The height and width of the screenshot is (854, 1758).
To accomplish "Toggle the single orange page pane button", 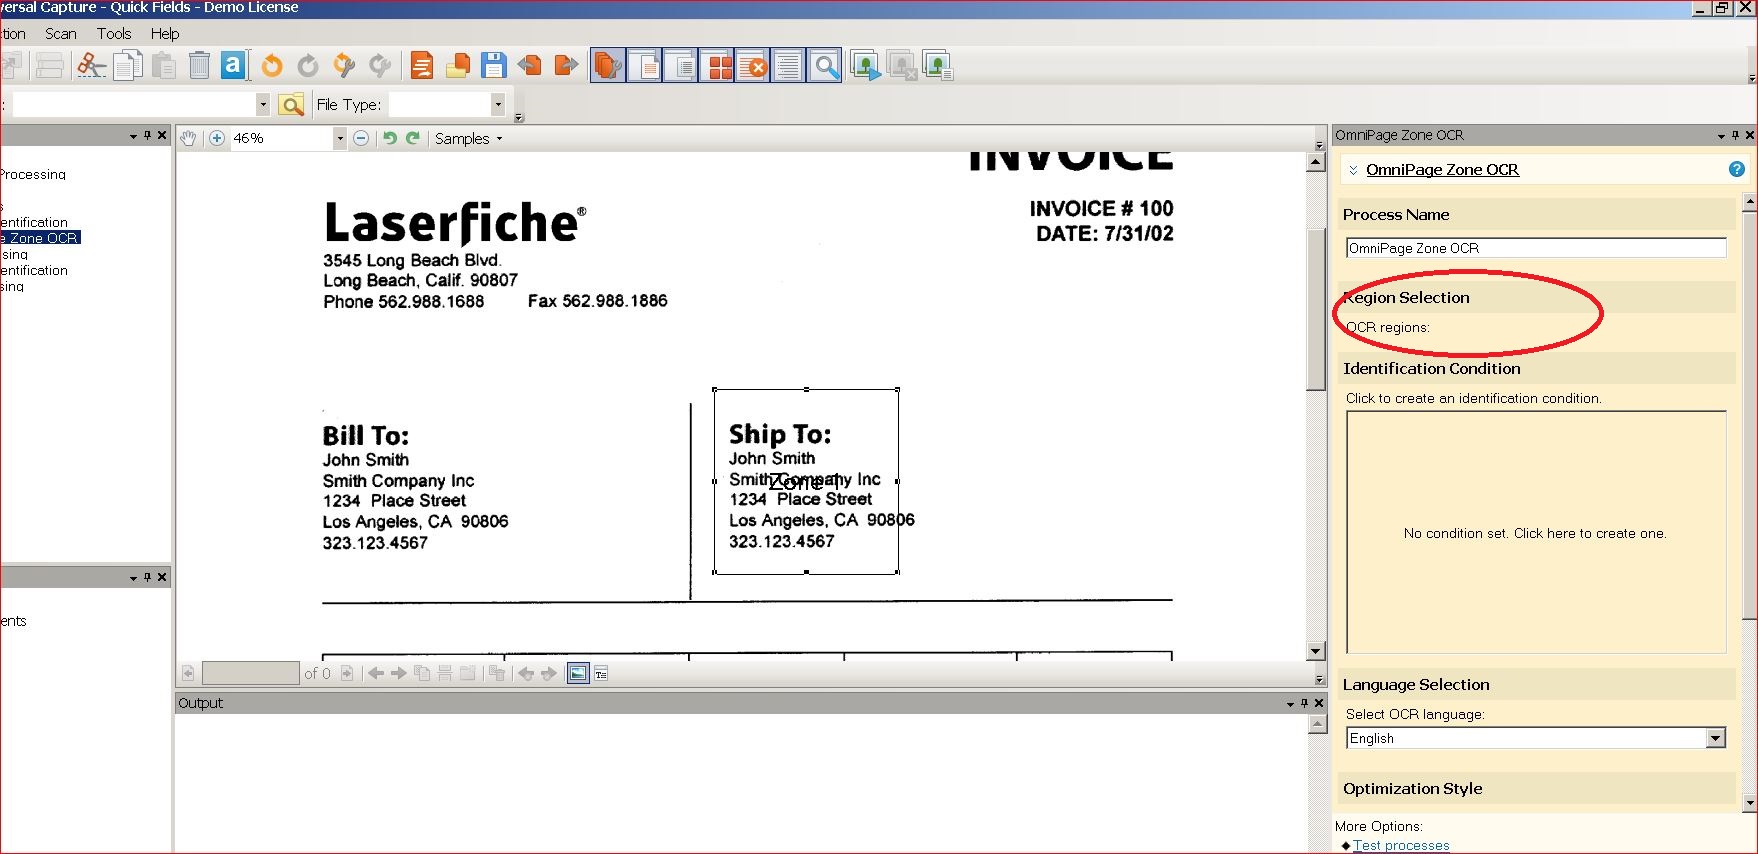I will tap(645, 66).
